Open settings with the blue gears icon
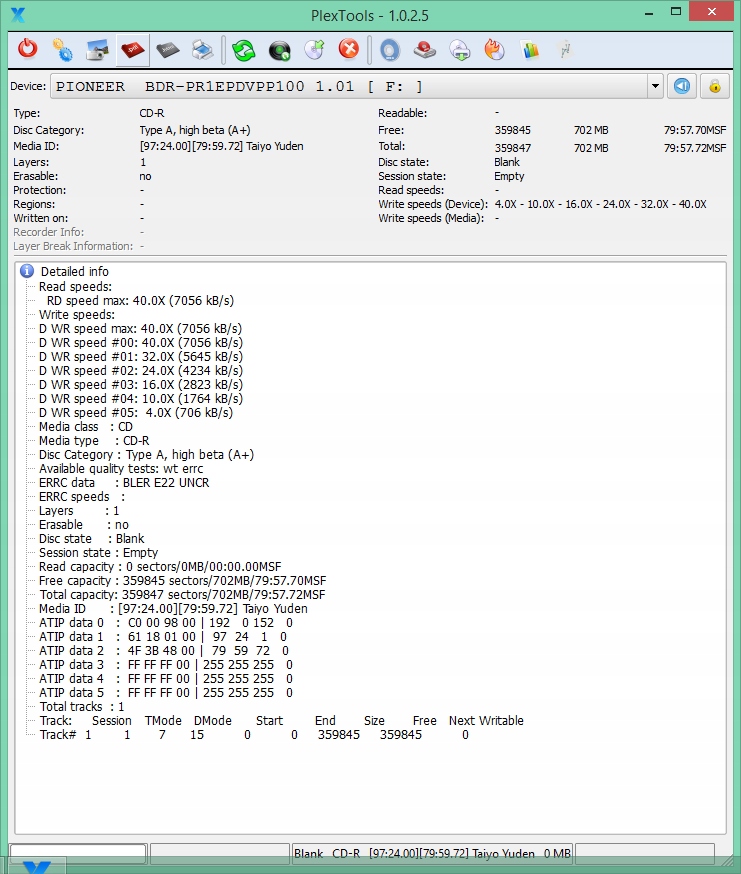Image resolution: width=741 pixels, height=874 pixels. click(x=62, y=49)
